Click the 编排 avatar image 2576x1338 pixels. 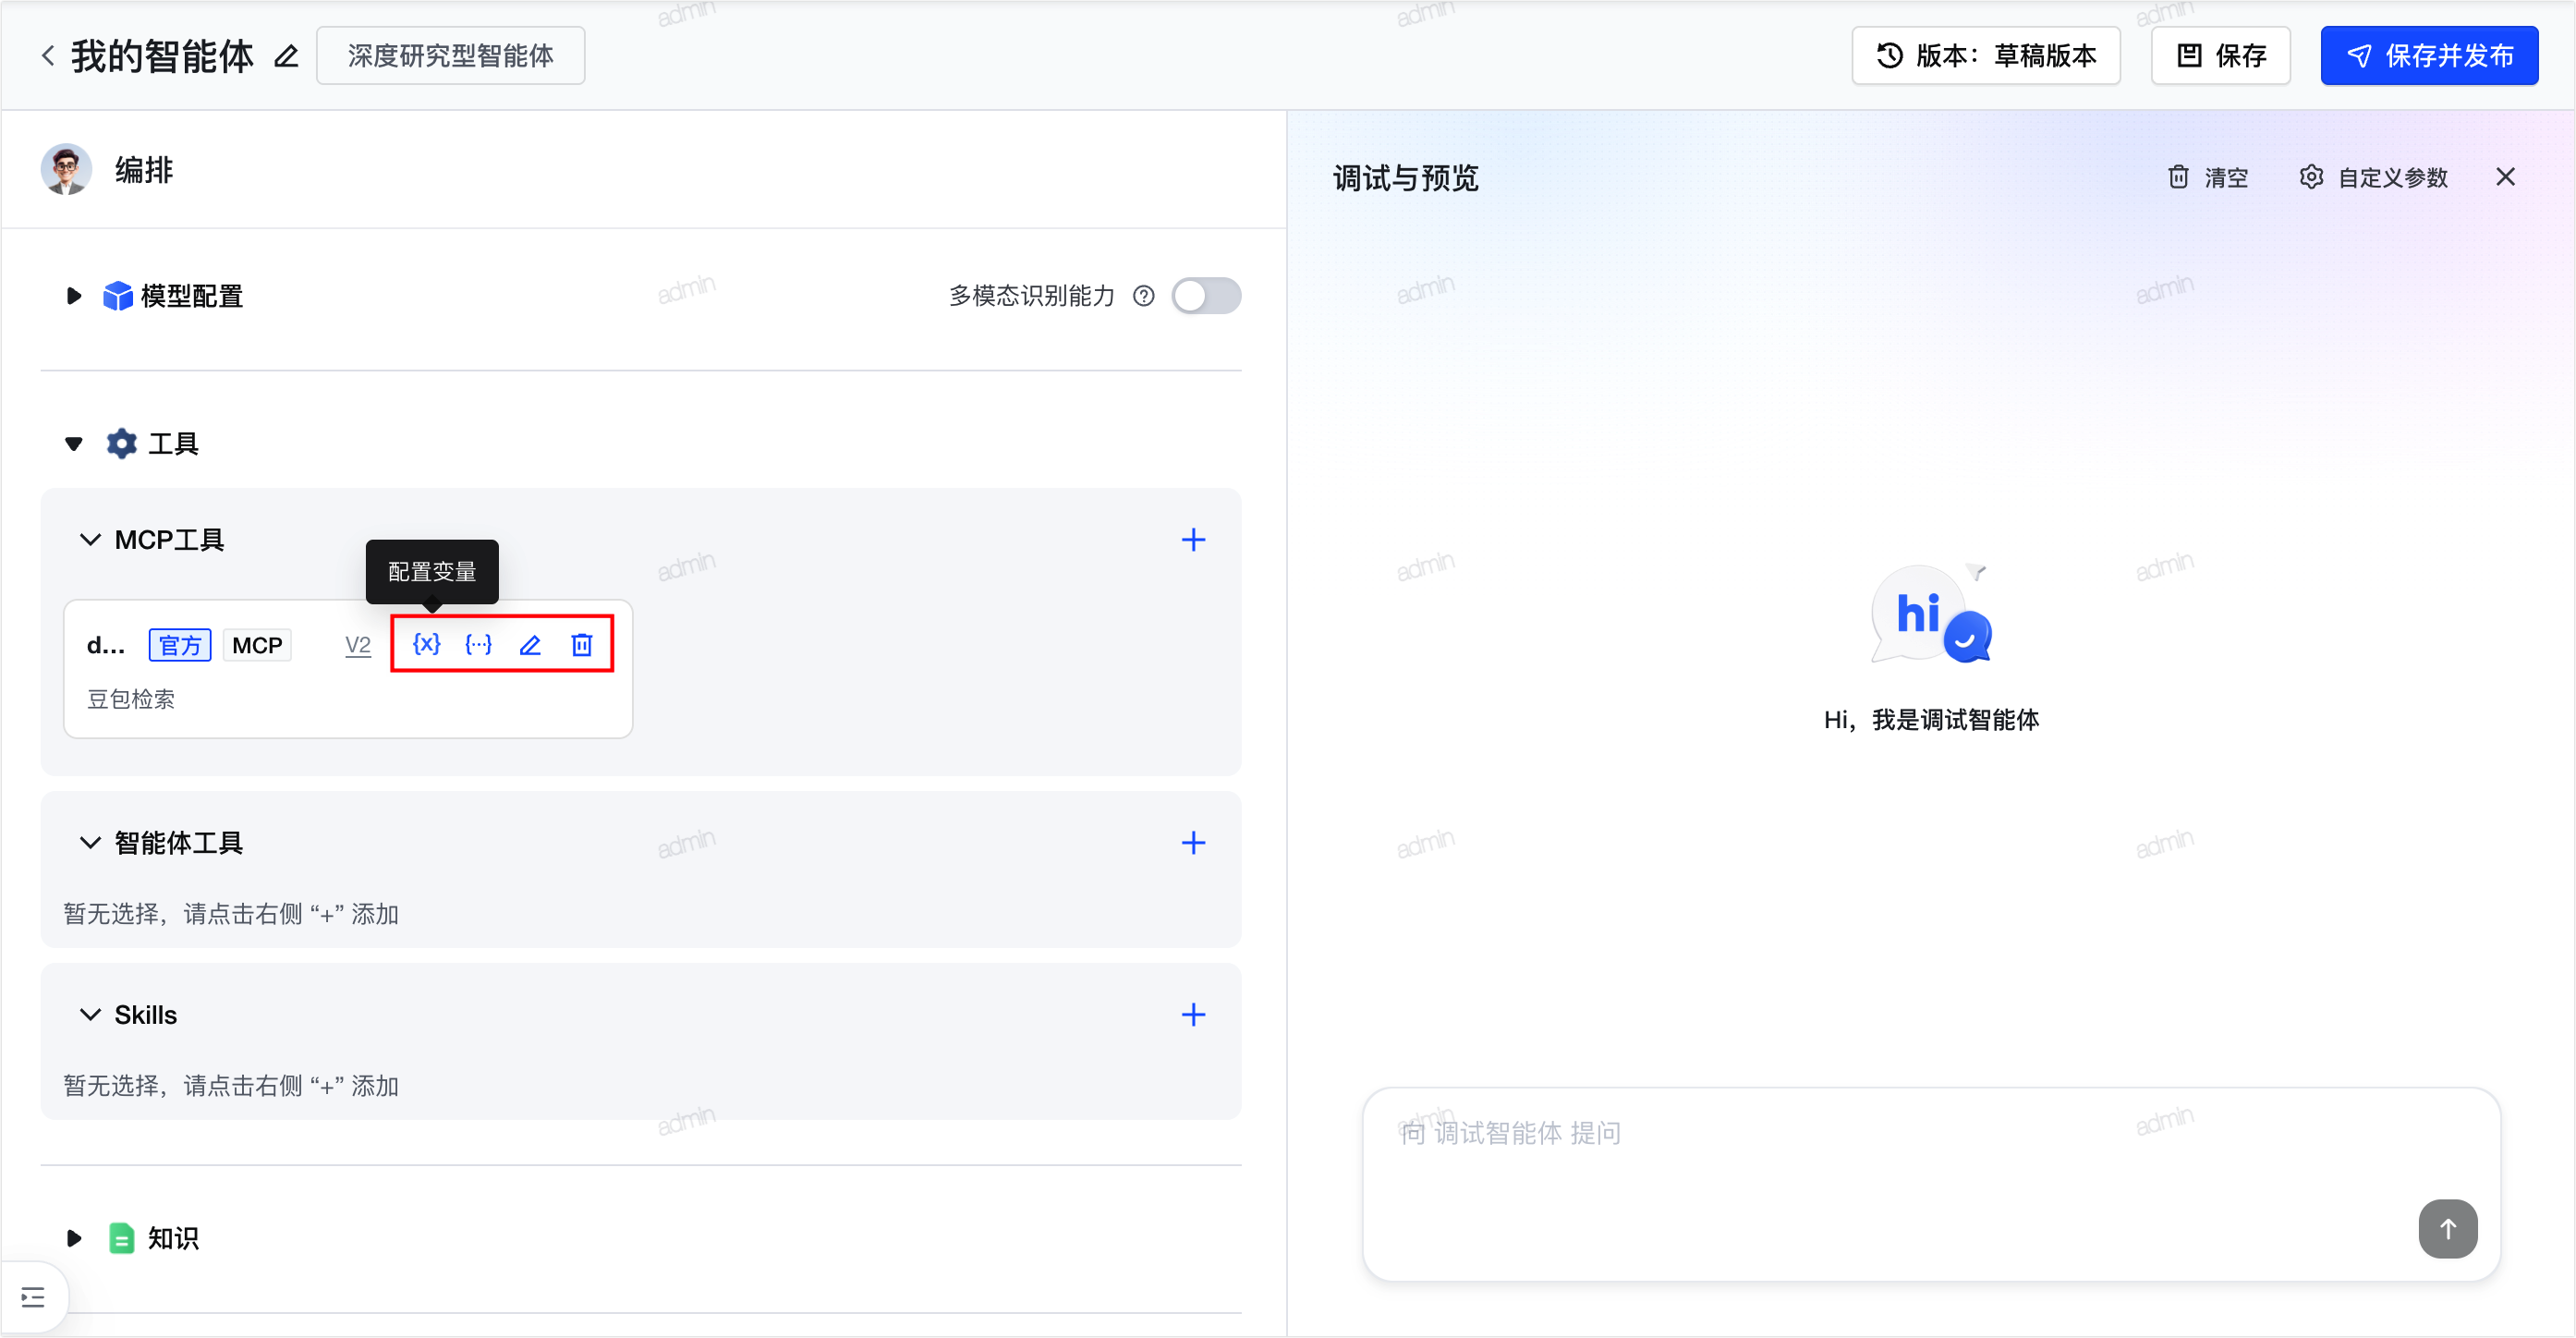[x=66, y=169]
